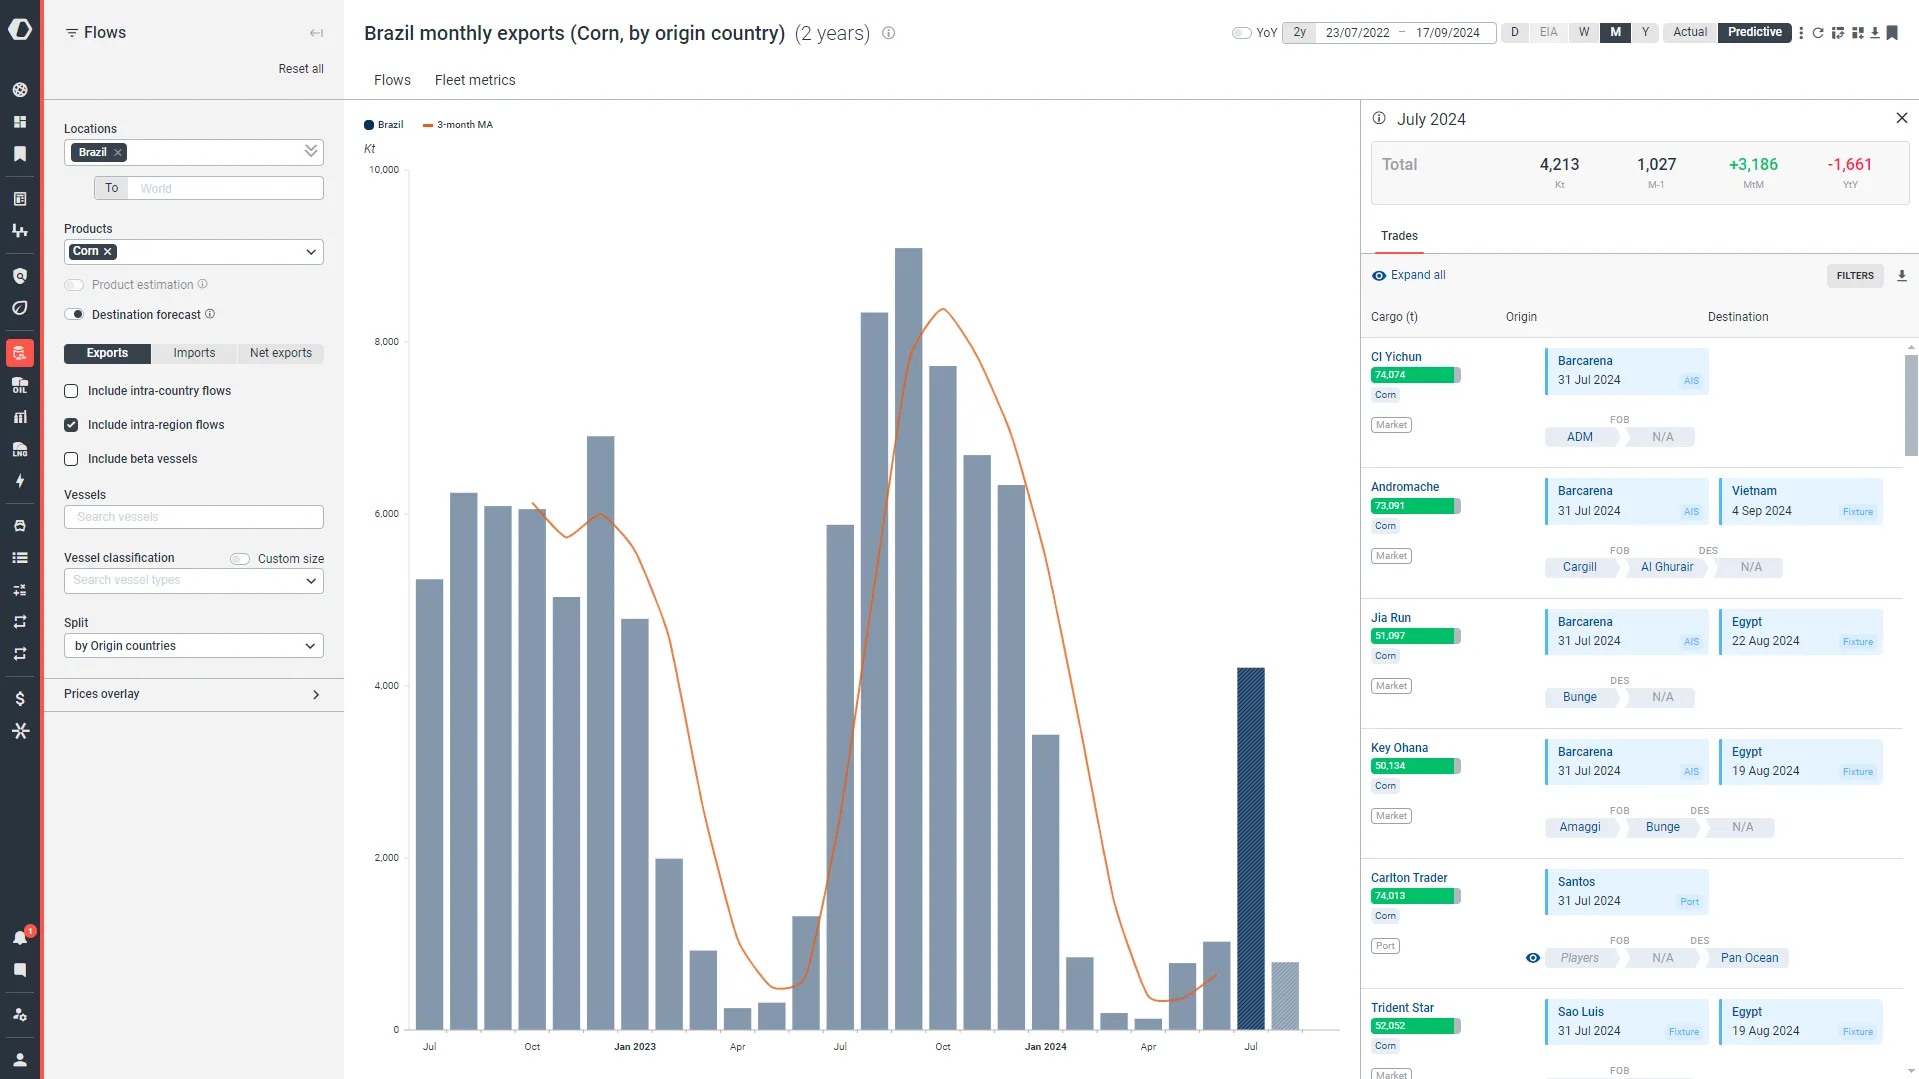Screen dimensions: 1919x1079
Task: Switch to the Fleet metrics tab
Action: (475, 80)
